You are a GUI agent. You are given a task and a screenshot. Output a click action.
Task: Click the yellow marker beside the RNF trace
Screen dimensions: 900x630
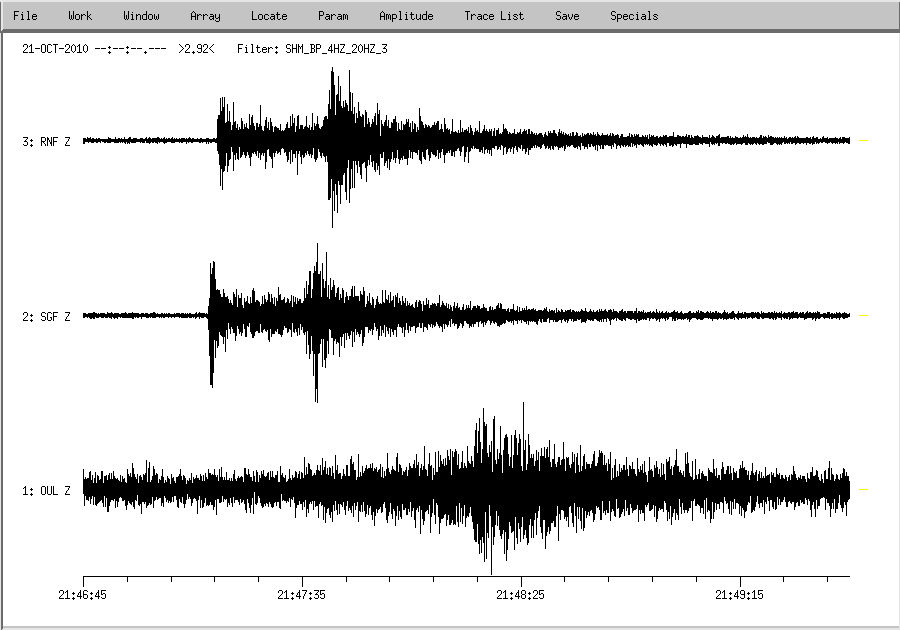pyautogui.click(x=863, y=141)
